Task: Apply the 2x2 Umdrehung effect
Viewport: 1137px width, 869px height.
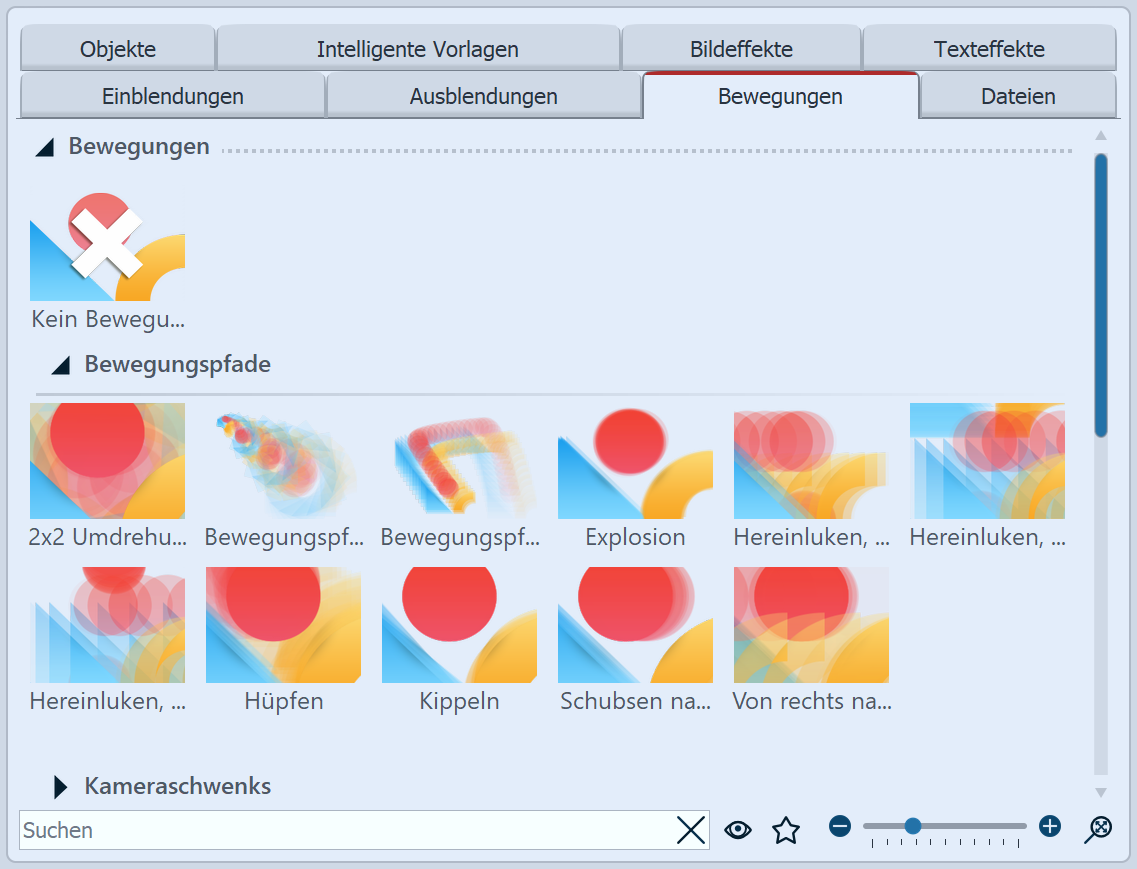Action: pos(107,460)
